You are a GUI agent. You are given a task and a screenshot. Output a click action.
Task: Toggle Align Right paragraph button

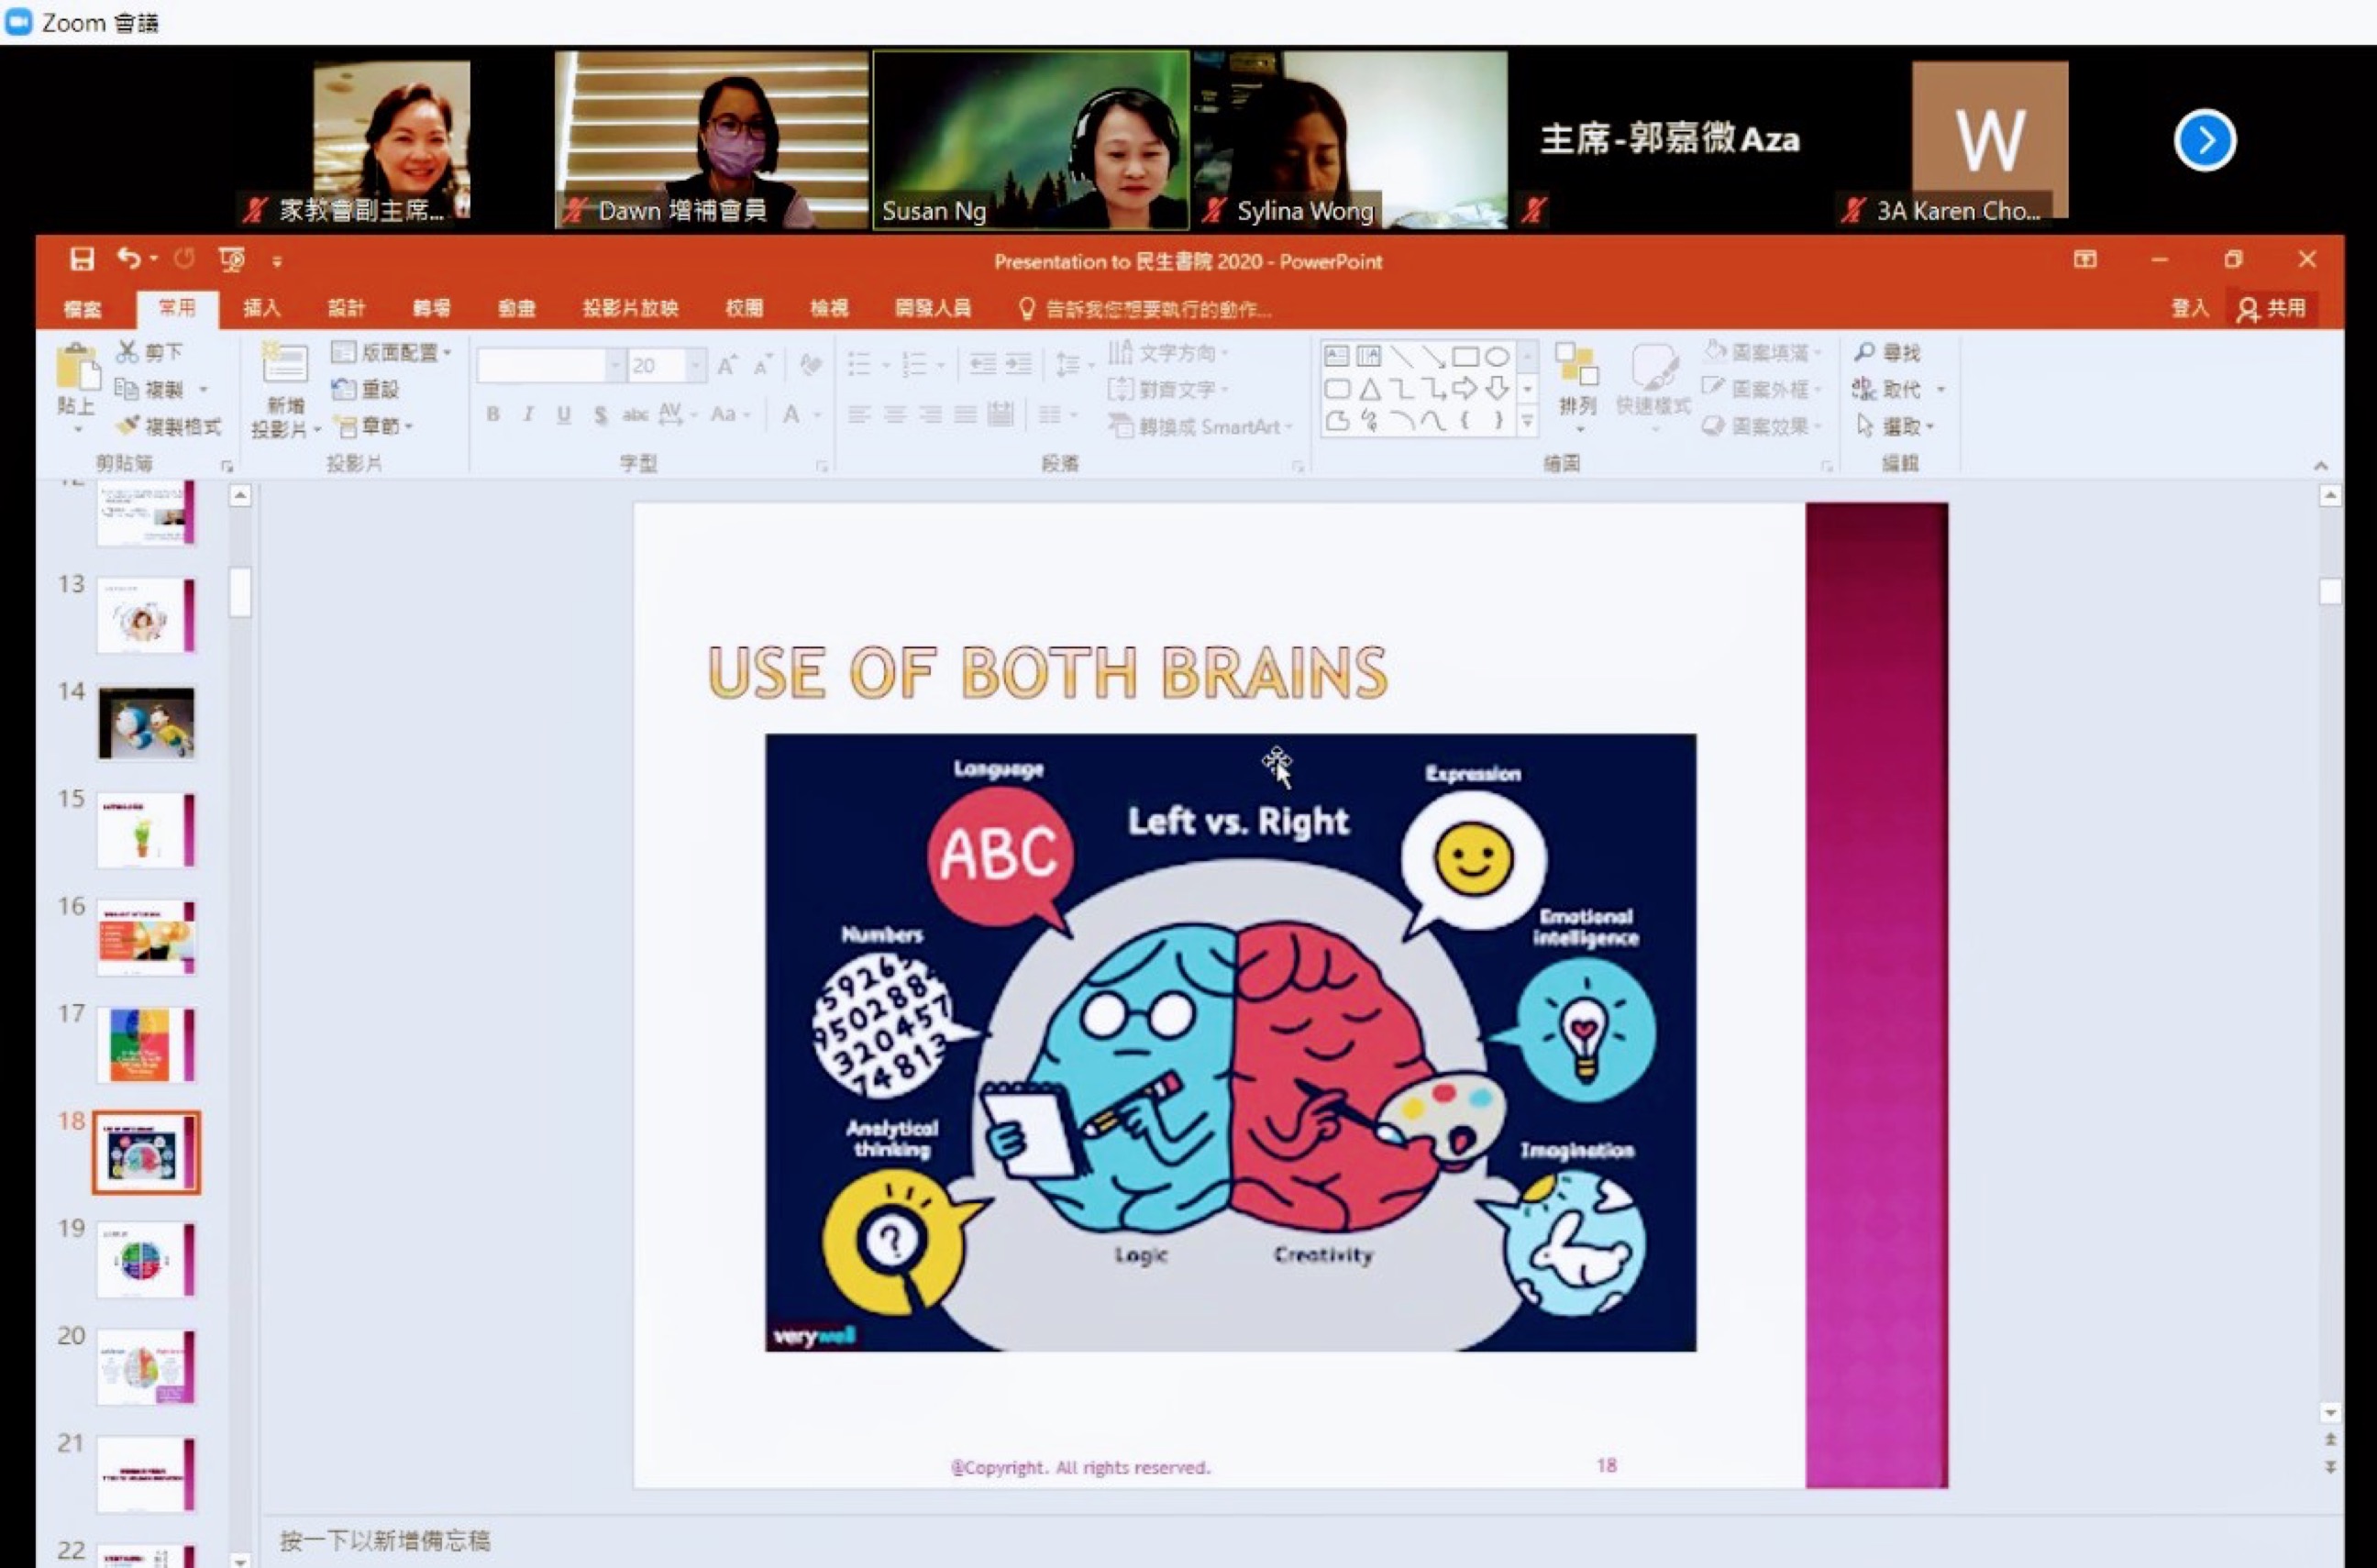pos(930,414)
